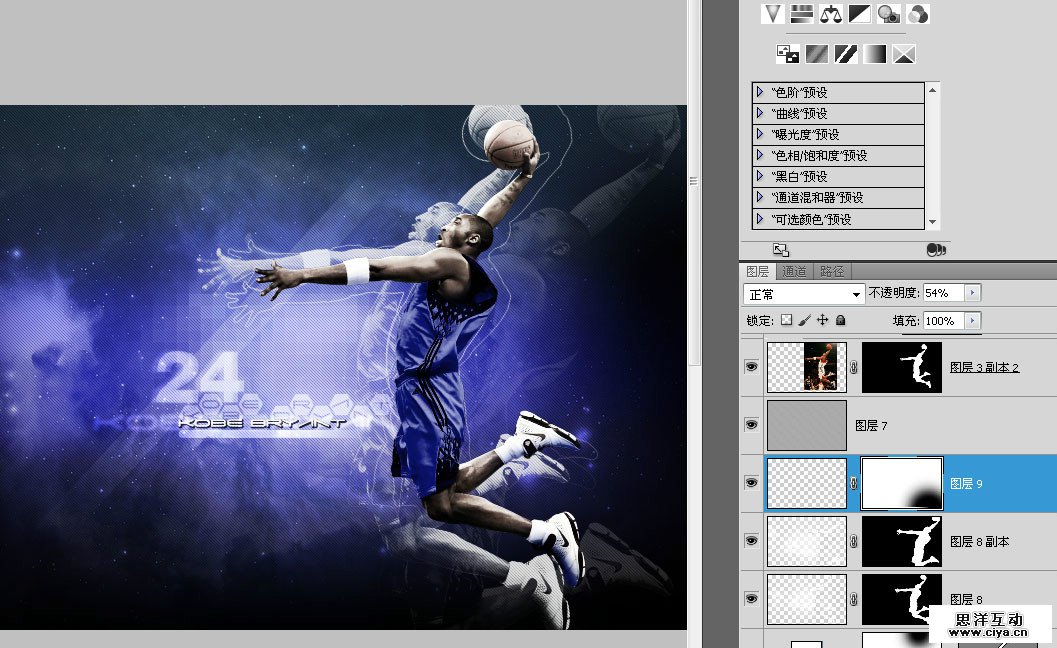Screen dimensions: 1057x648
Task: Open the blend mode dropdown showing 正常
Action: 804,294
